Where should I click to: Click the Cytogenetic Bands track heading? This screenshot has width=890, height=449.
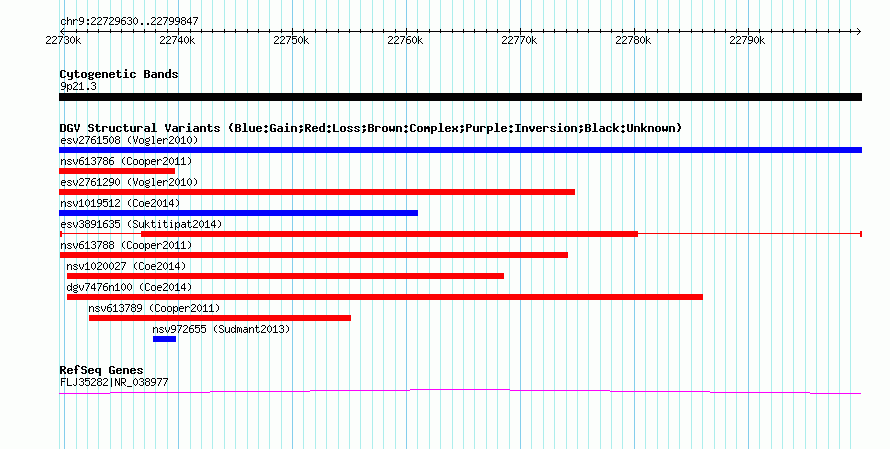click(119, 74)
